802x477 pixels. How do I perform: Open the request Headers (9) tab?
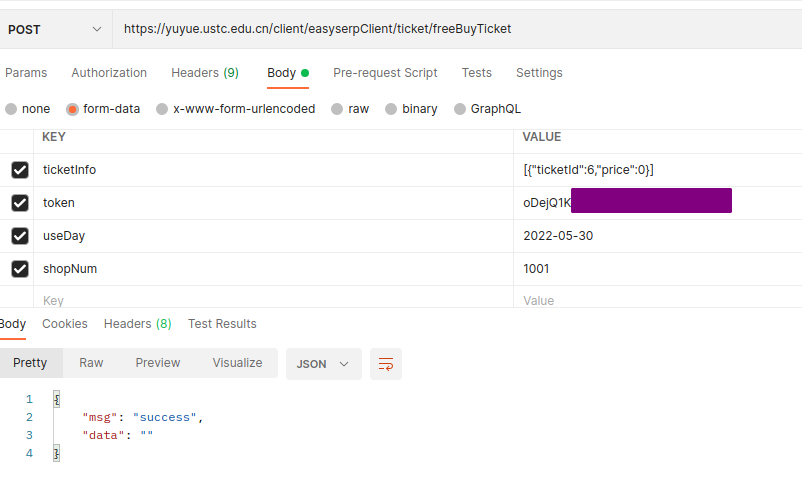(x=204, y=73)
